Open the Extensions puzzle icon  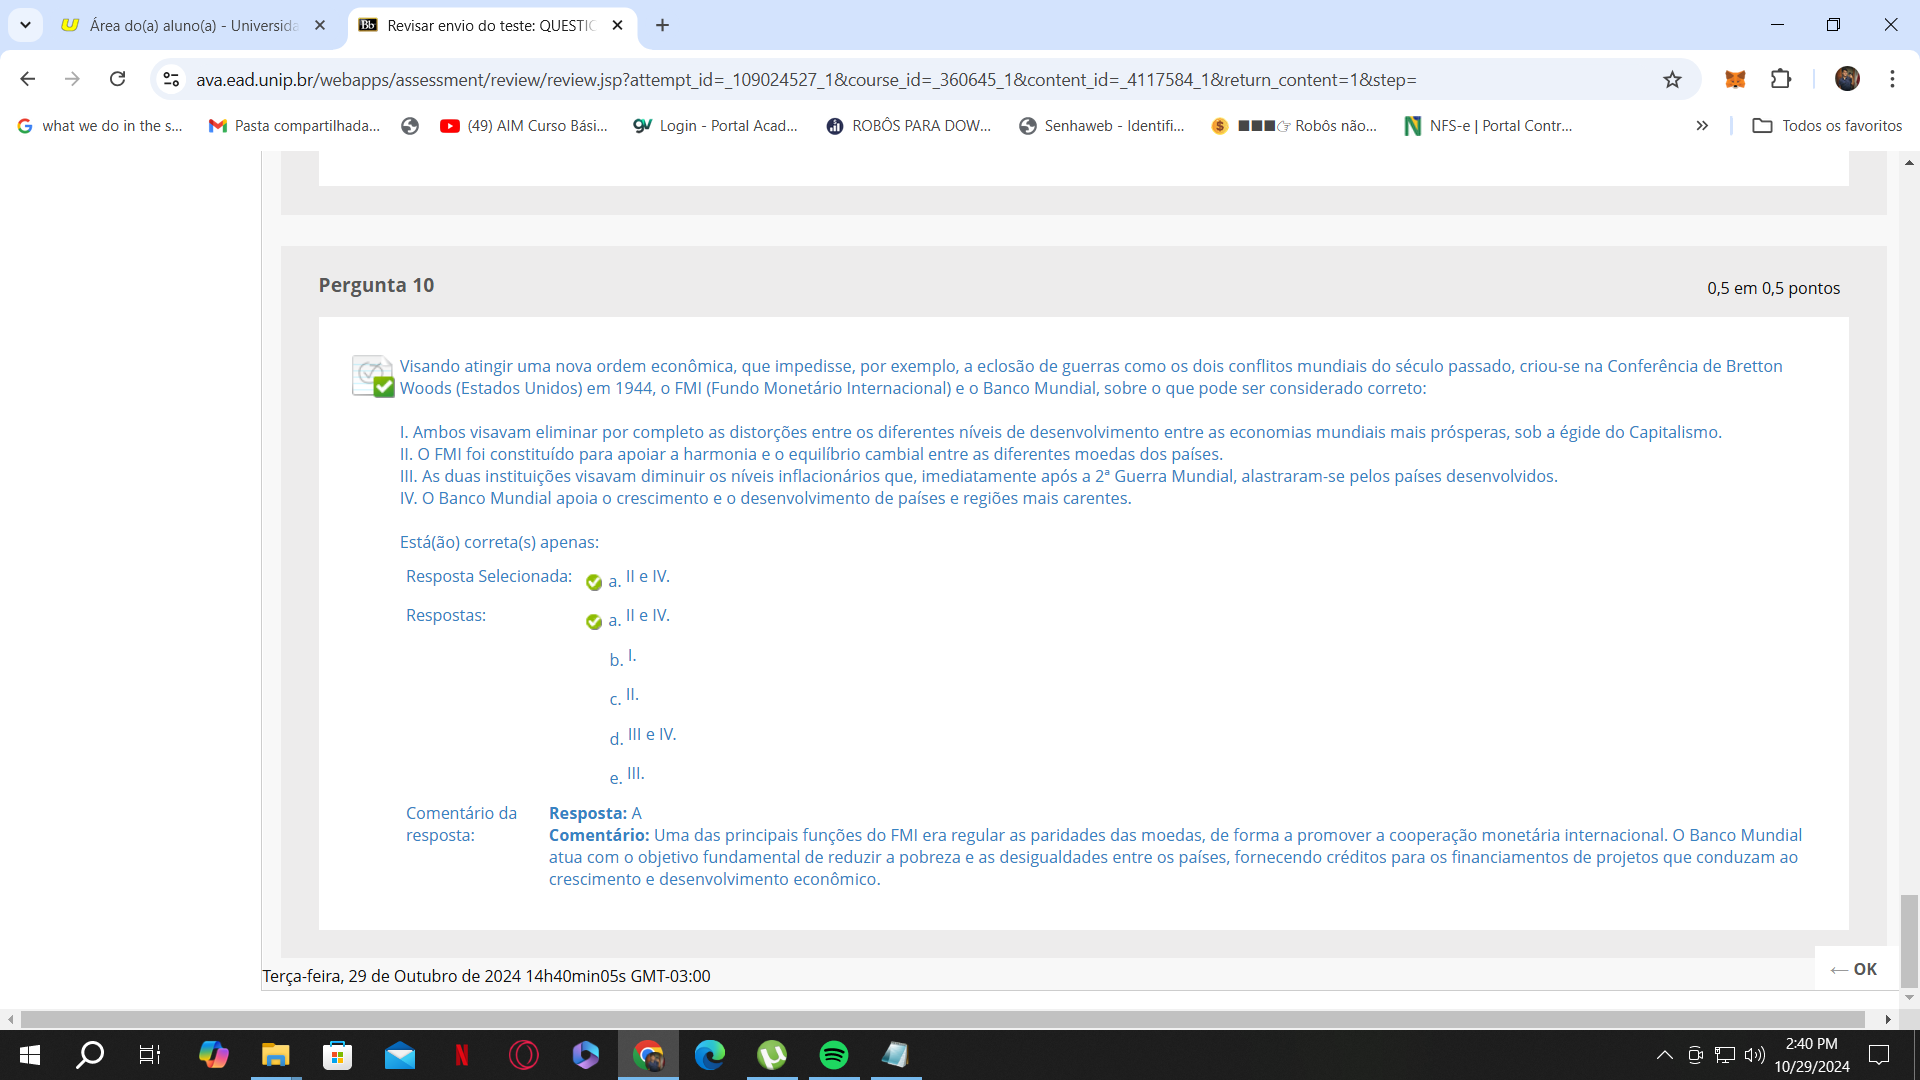pyautogui.click(x=1781, y=80)
